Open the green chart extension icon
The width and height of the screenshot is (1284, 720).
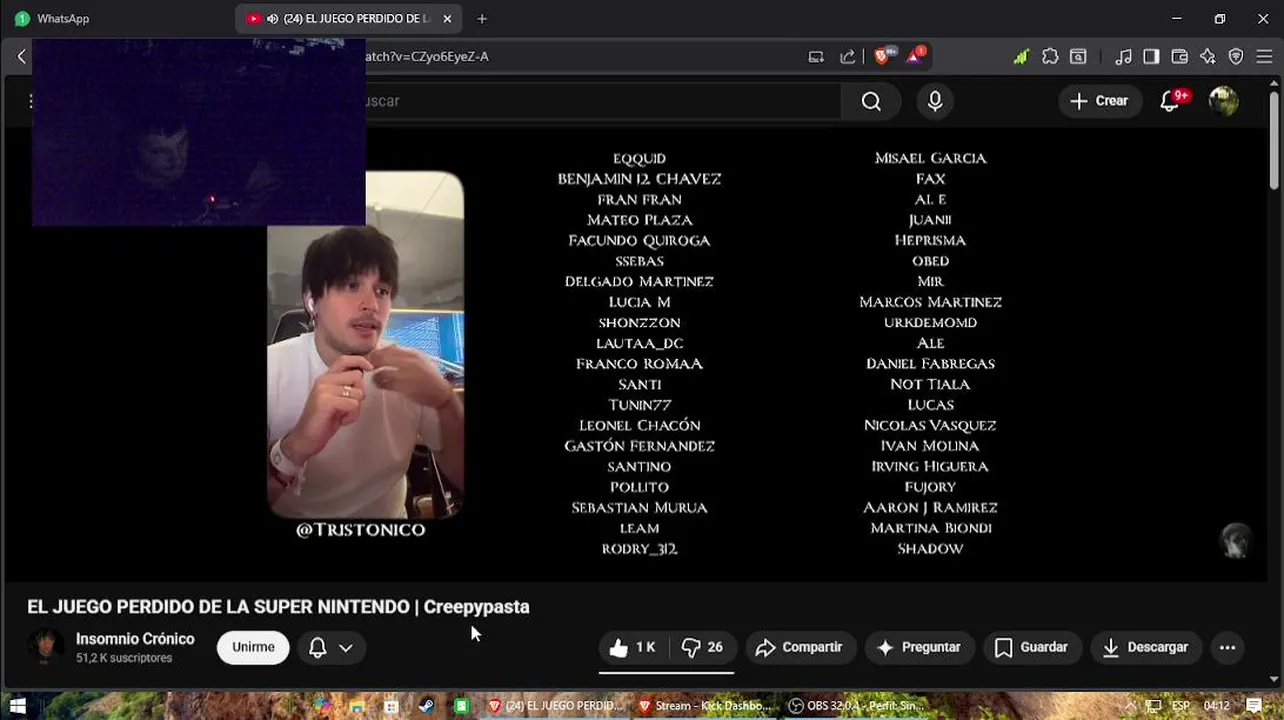click(x=1021, y=57)
